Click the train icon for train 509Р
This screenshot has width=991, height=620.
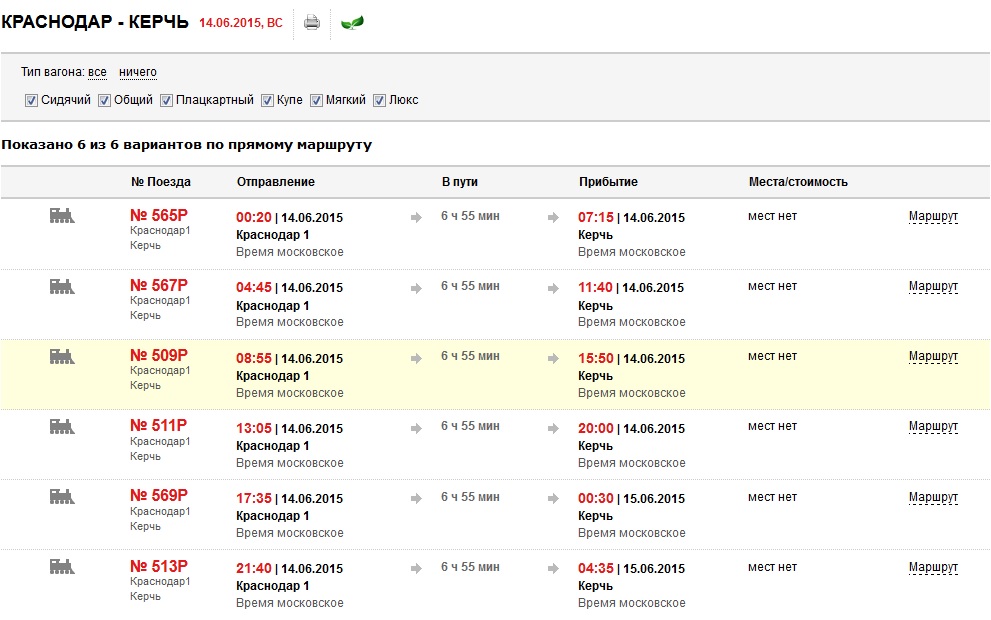pos(62,356)
